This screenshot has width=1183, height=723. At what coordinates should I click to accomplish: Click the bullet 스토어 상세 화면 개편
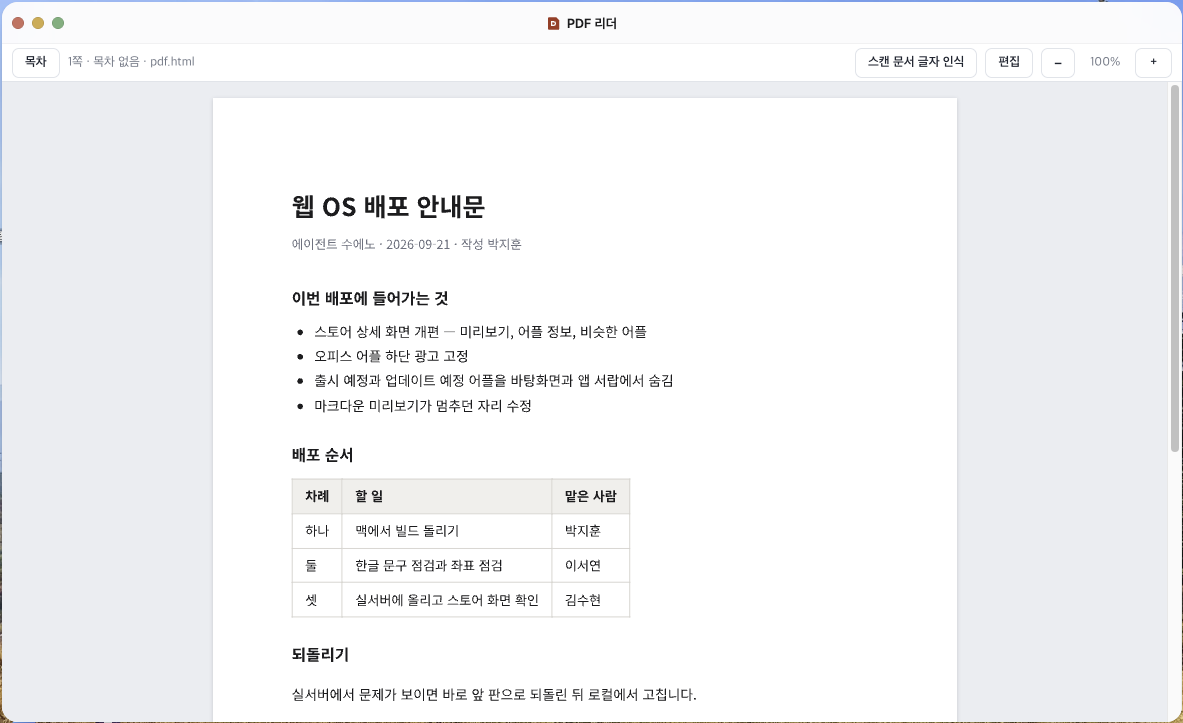[480, 332]
